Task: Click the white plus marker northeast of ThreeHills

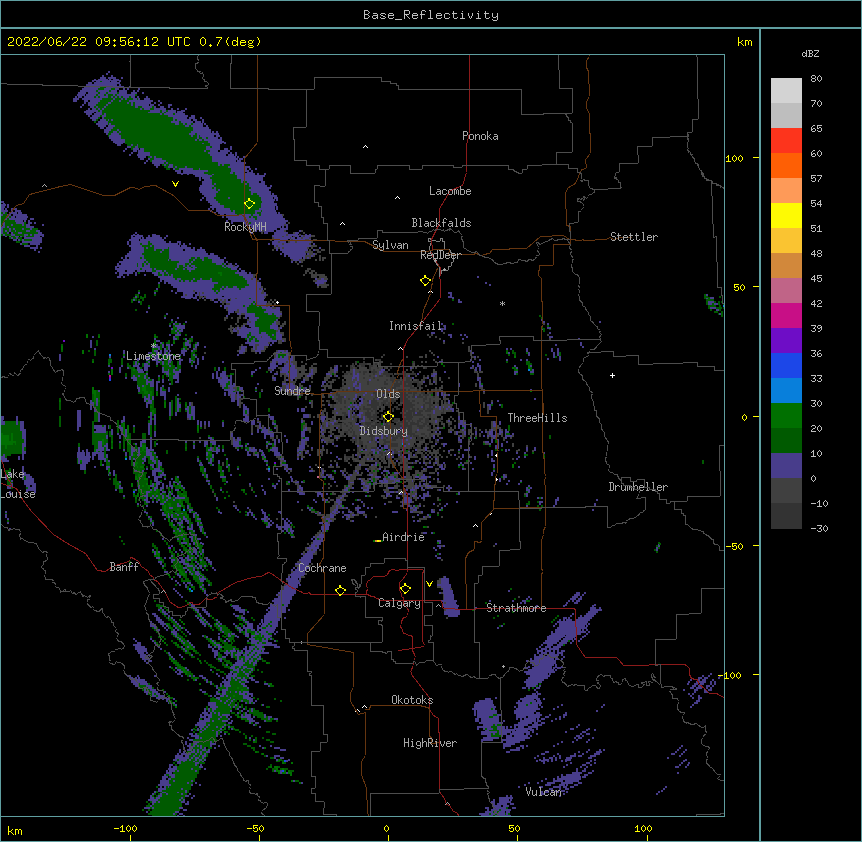Action: pyautogui.click(x=612, y=375)
